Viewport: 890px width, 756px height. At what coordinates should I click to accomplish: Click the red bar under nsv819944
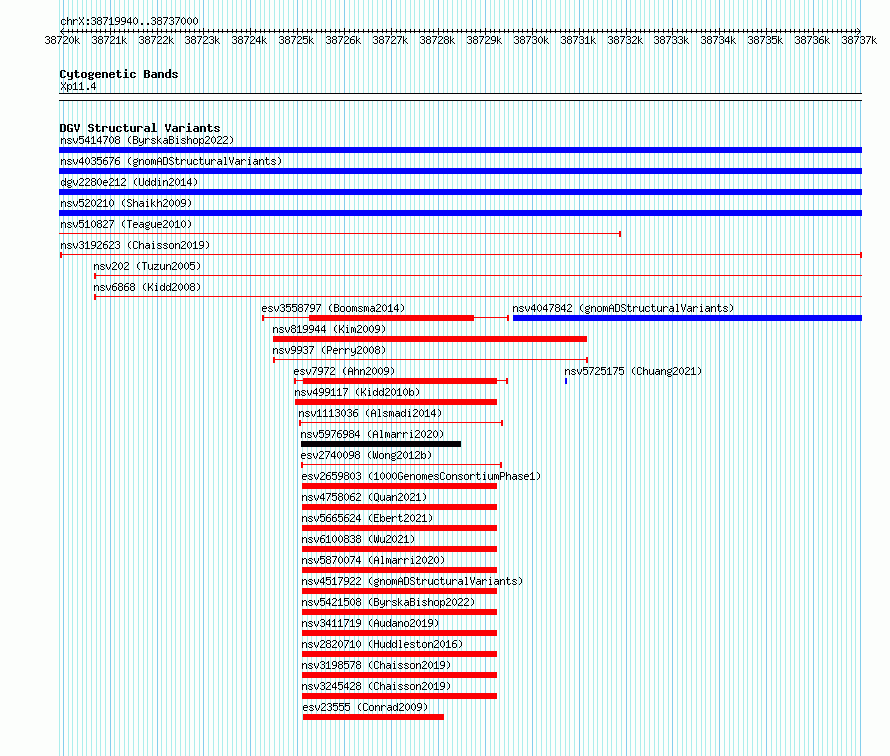click(x=430, y=339)
